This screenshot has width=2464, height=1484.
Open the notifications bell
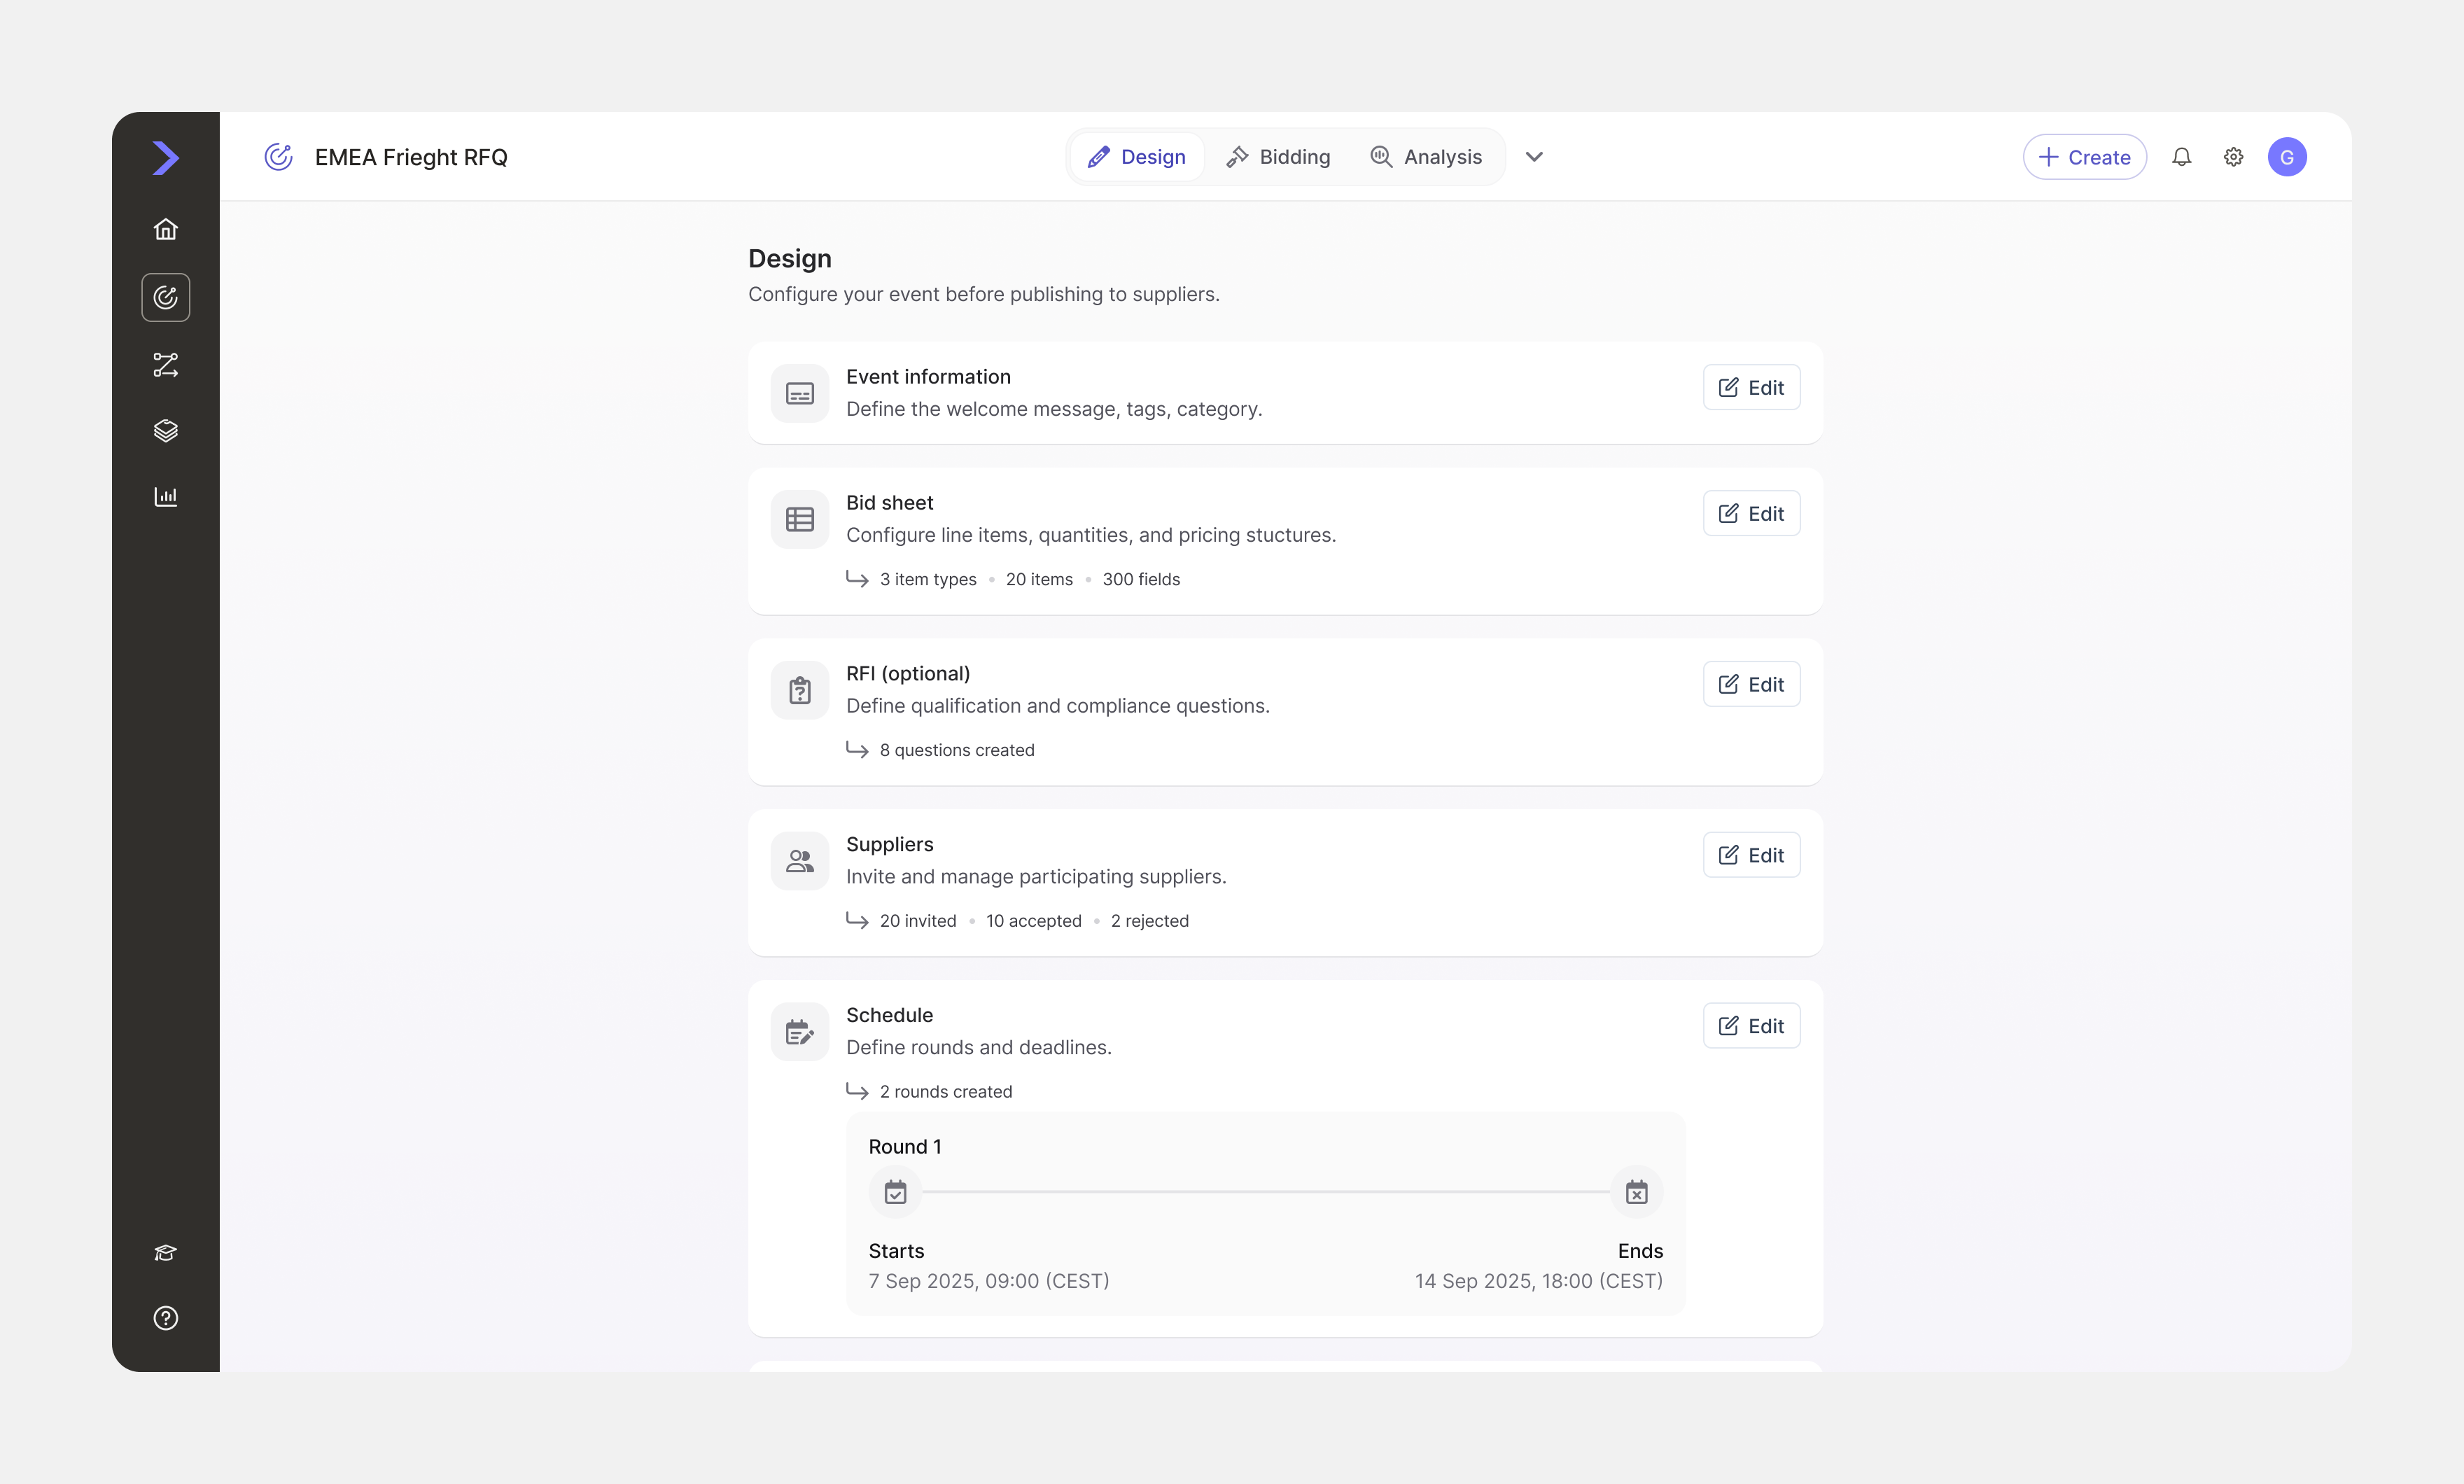click(2182, 157)
